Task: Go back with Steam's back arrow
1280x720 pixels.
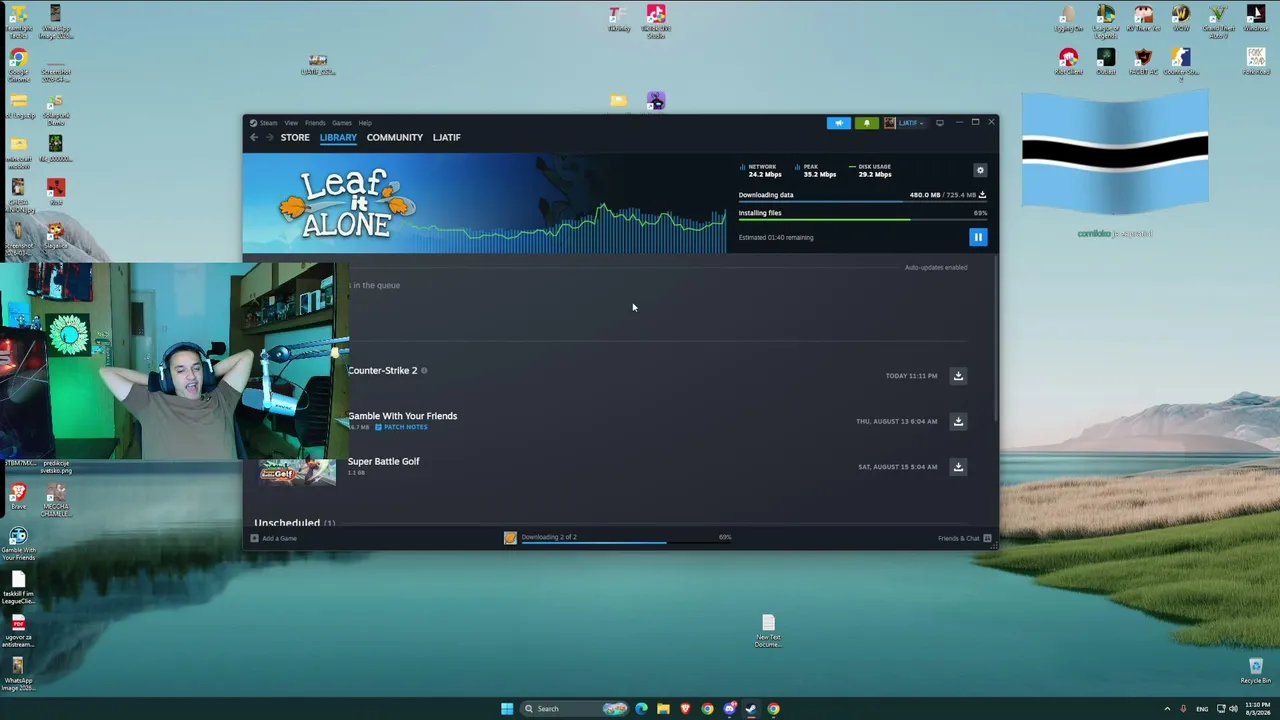Action: (254, 137)
